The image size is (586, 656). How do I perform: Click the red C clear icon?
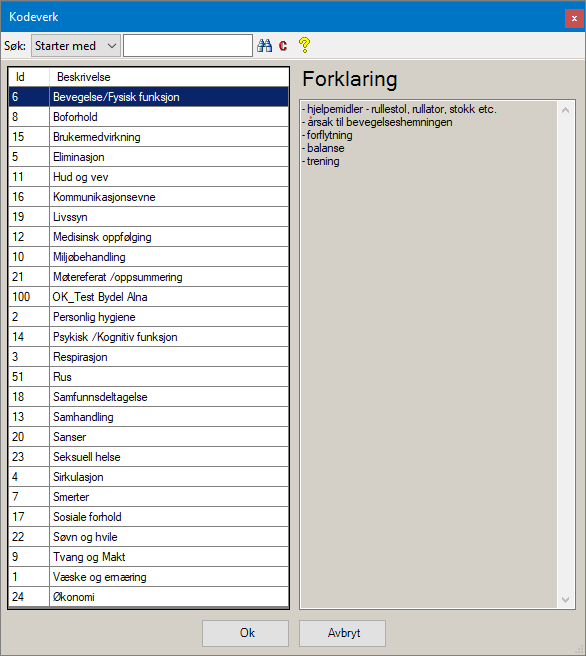pos(283,46)
